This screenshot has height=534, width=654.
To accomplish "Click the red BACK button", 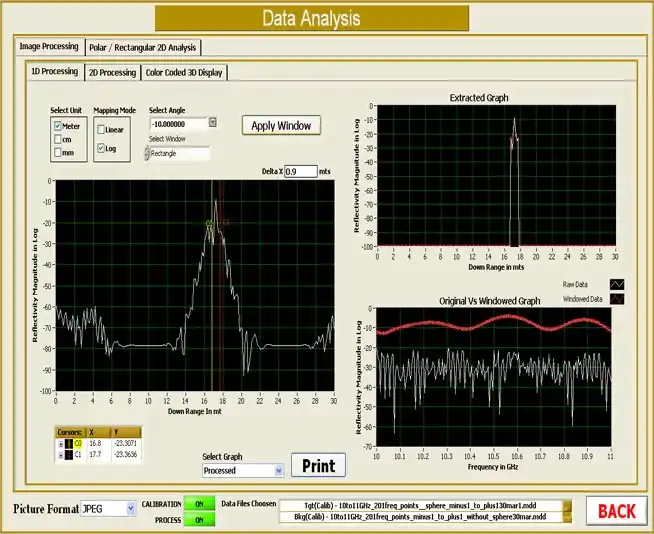I will click(616, 511).
